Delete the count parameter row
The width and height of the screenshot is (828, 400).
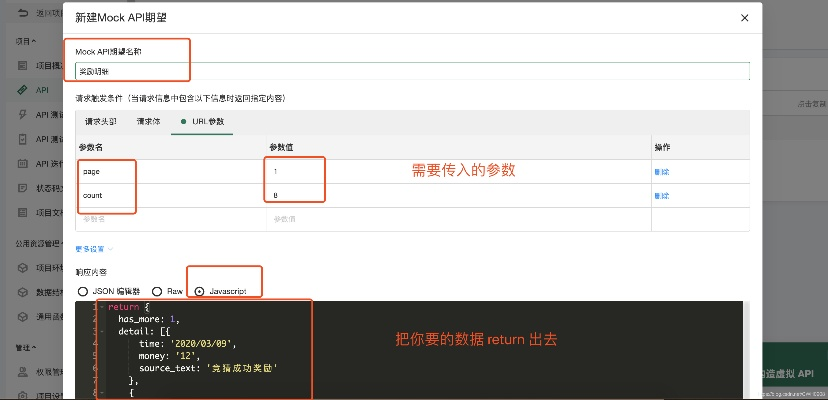coord(662,196)
